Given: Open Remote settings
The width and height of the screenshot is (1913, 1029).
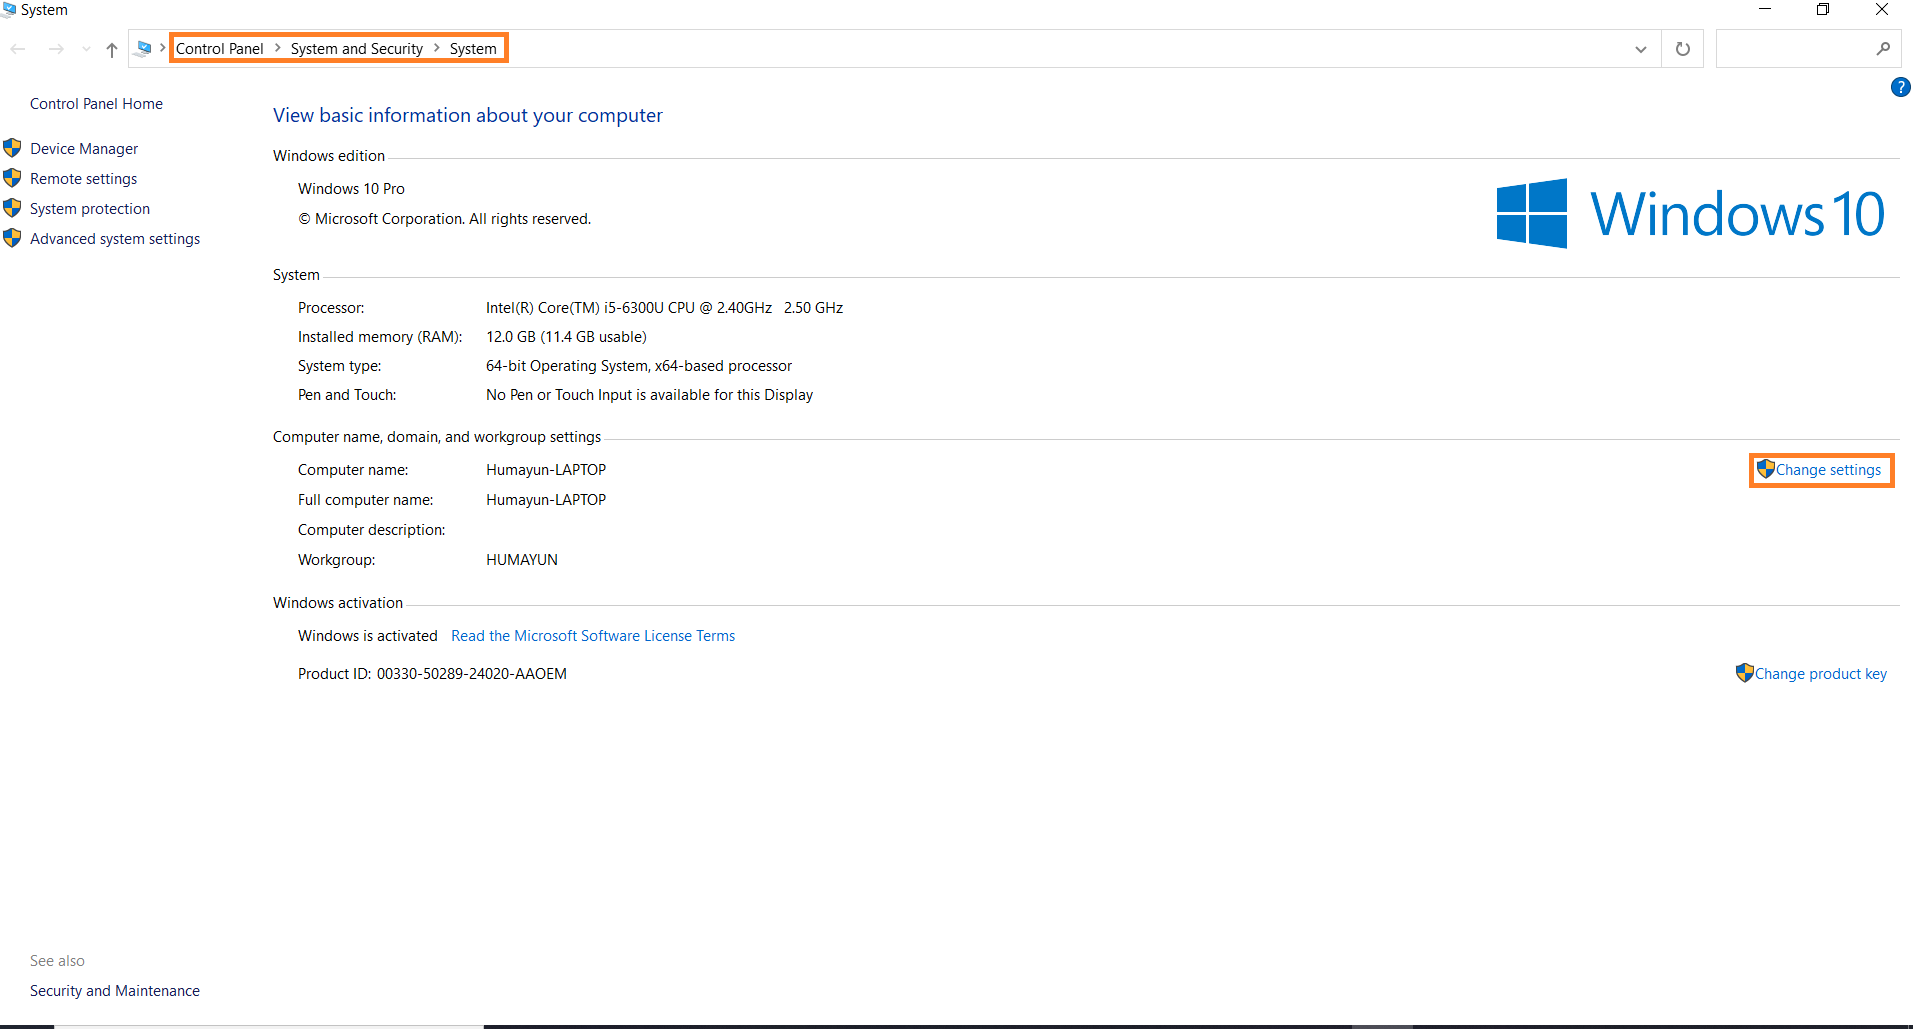Looking at the screenshot, I should pyautogui.click(x=84, y=179).
